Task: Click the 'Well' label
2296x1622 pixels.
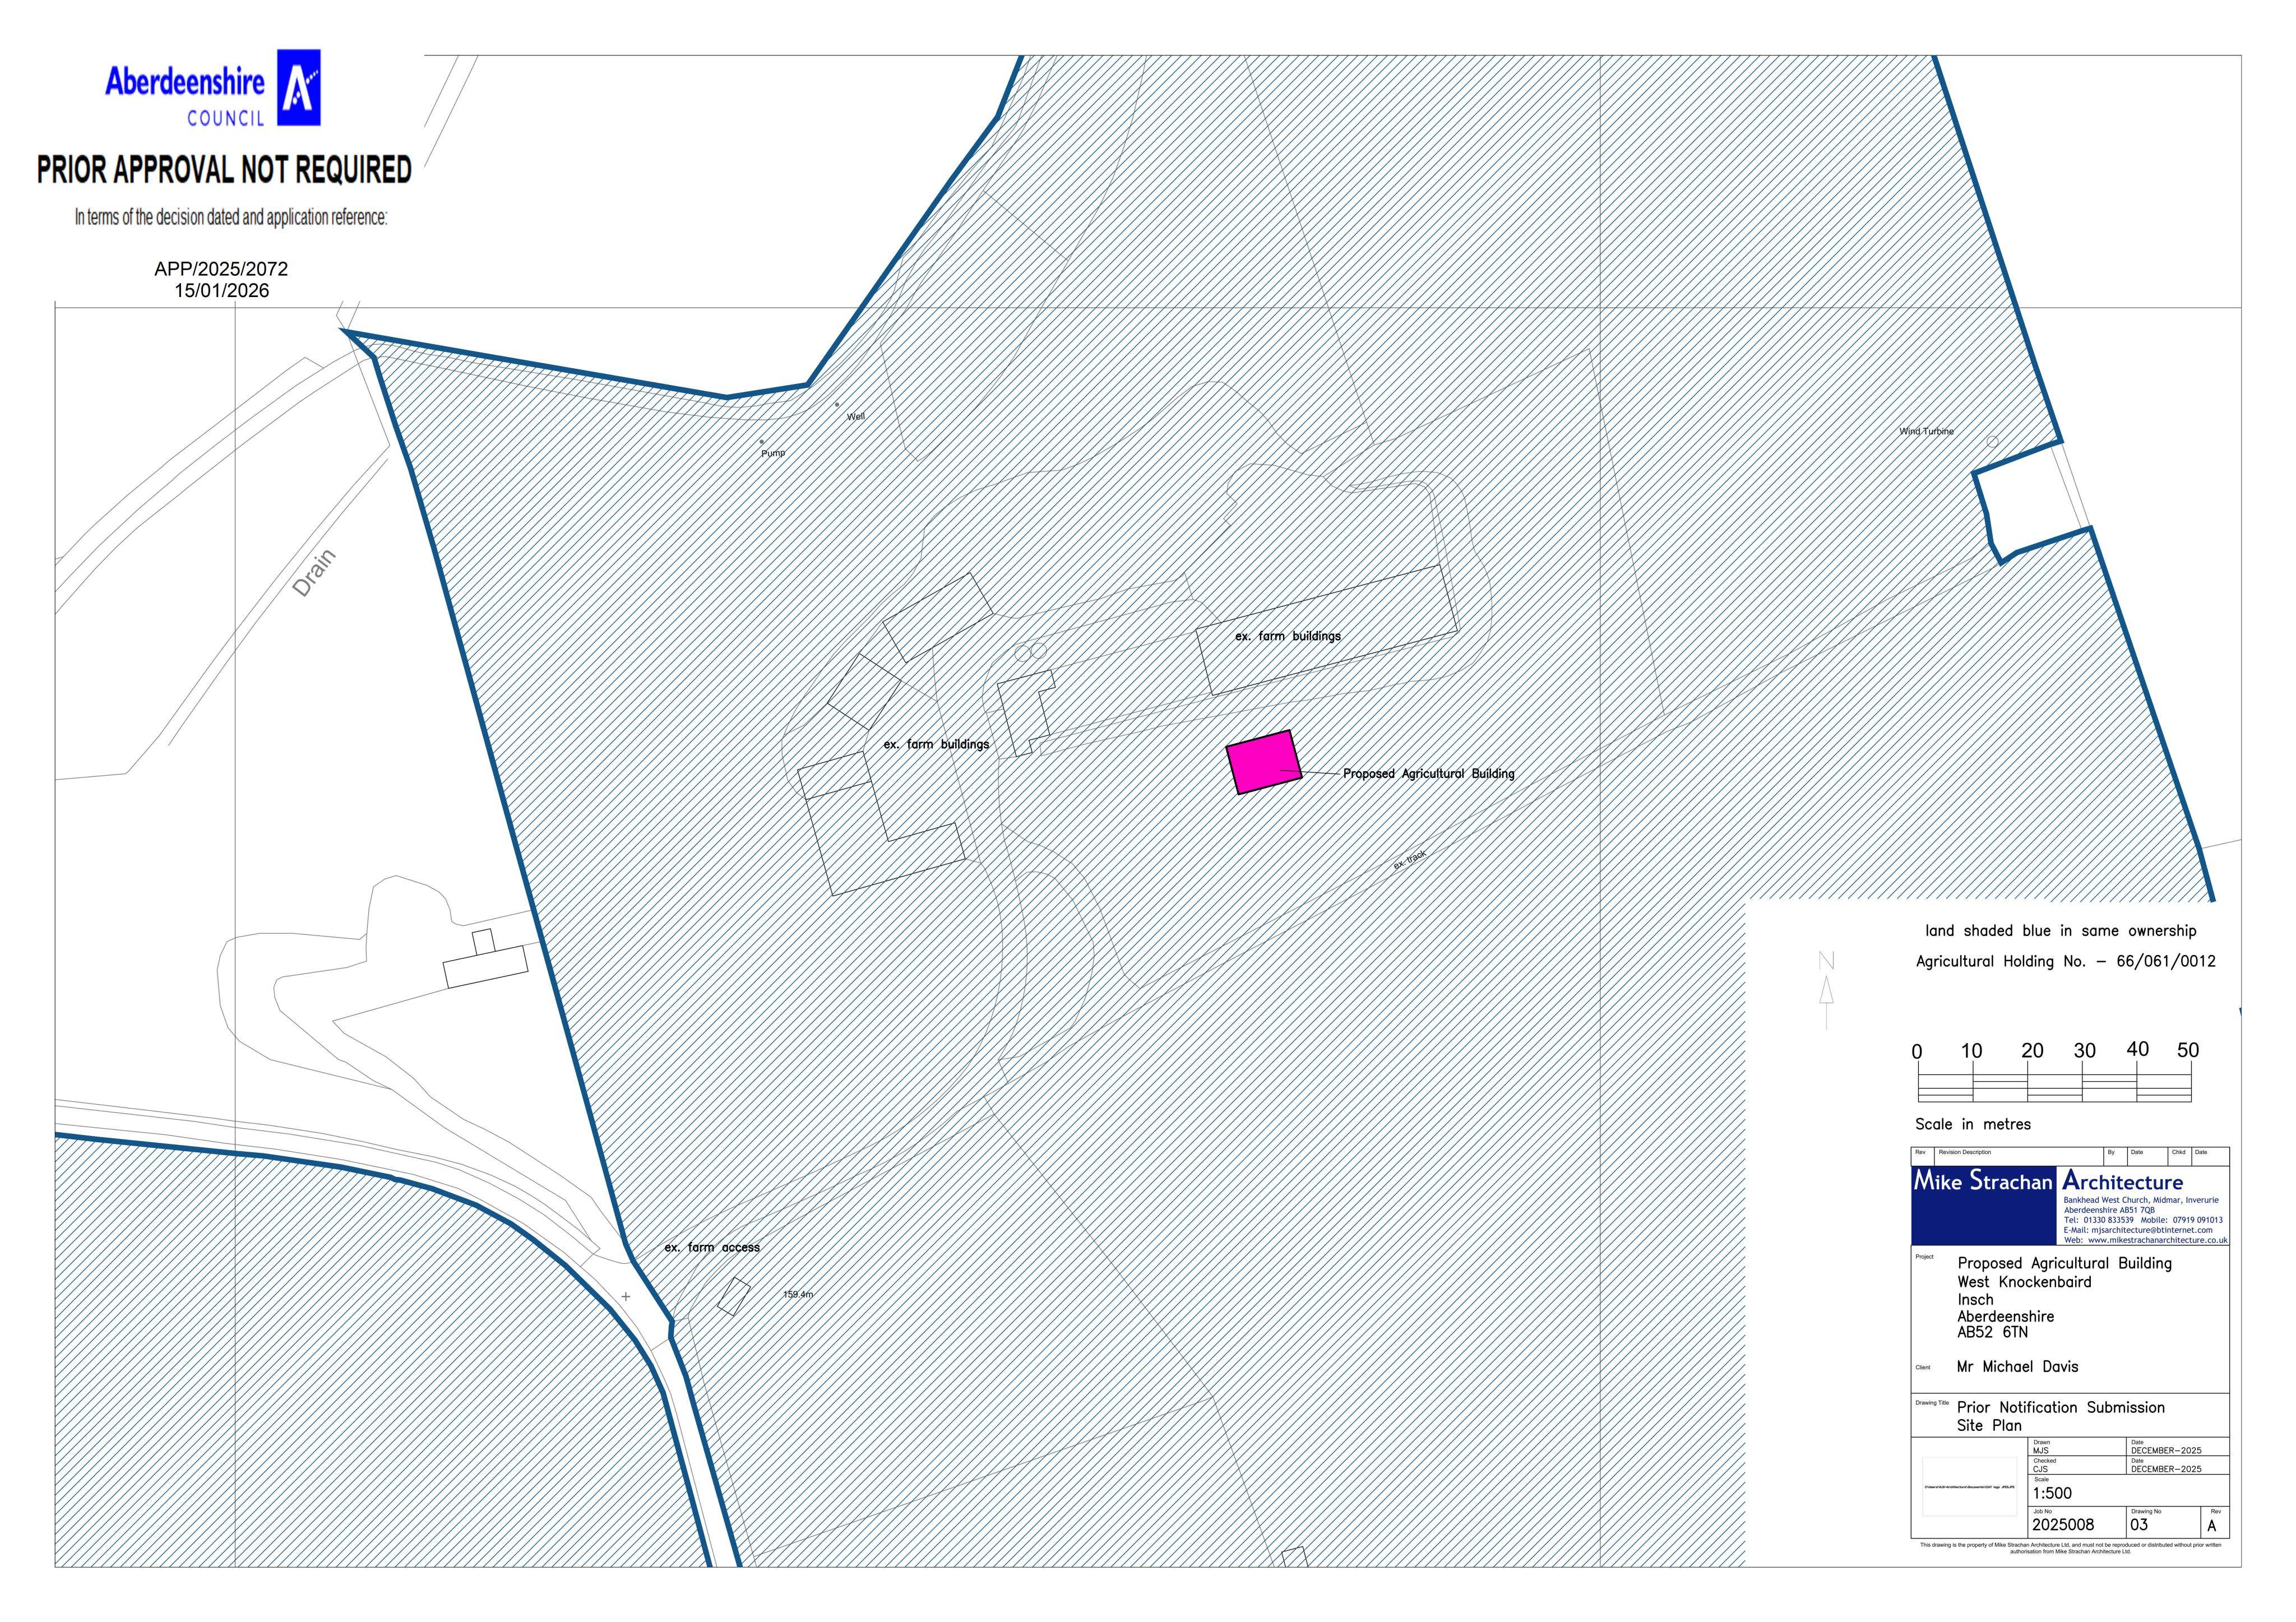Action: 856,417
